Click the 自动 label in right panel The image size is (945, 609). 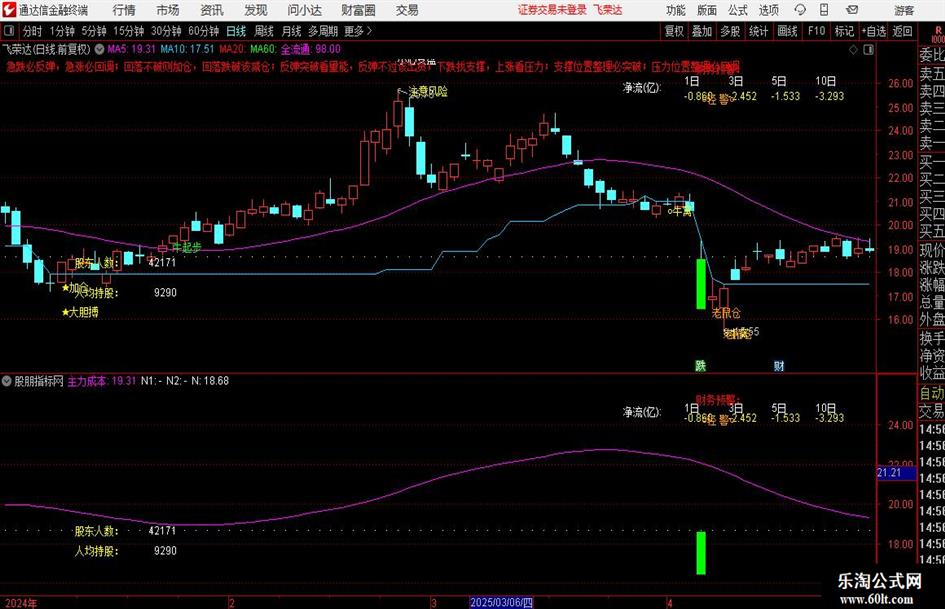pos(932,393)
